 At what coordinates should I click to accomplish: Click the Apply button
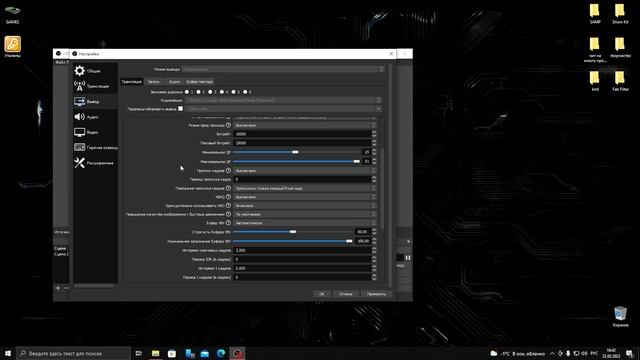point(376,294)
